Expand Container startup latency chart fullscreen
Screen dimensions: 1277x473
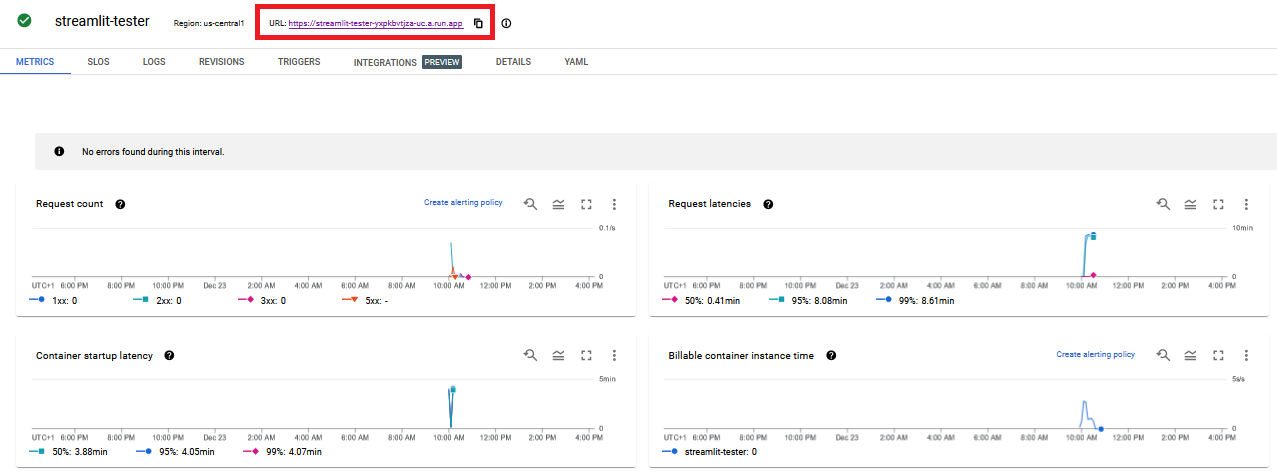click(587, 355)
